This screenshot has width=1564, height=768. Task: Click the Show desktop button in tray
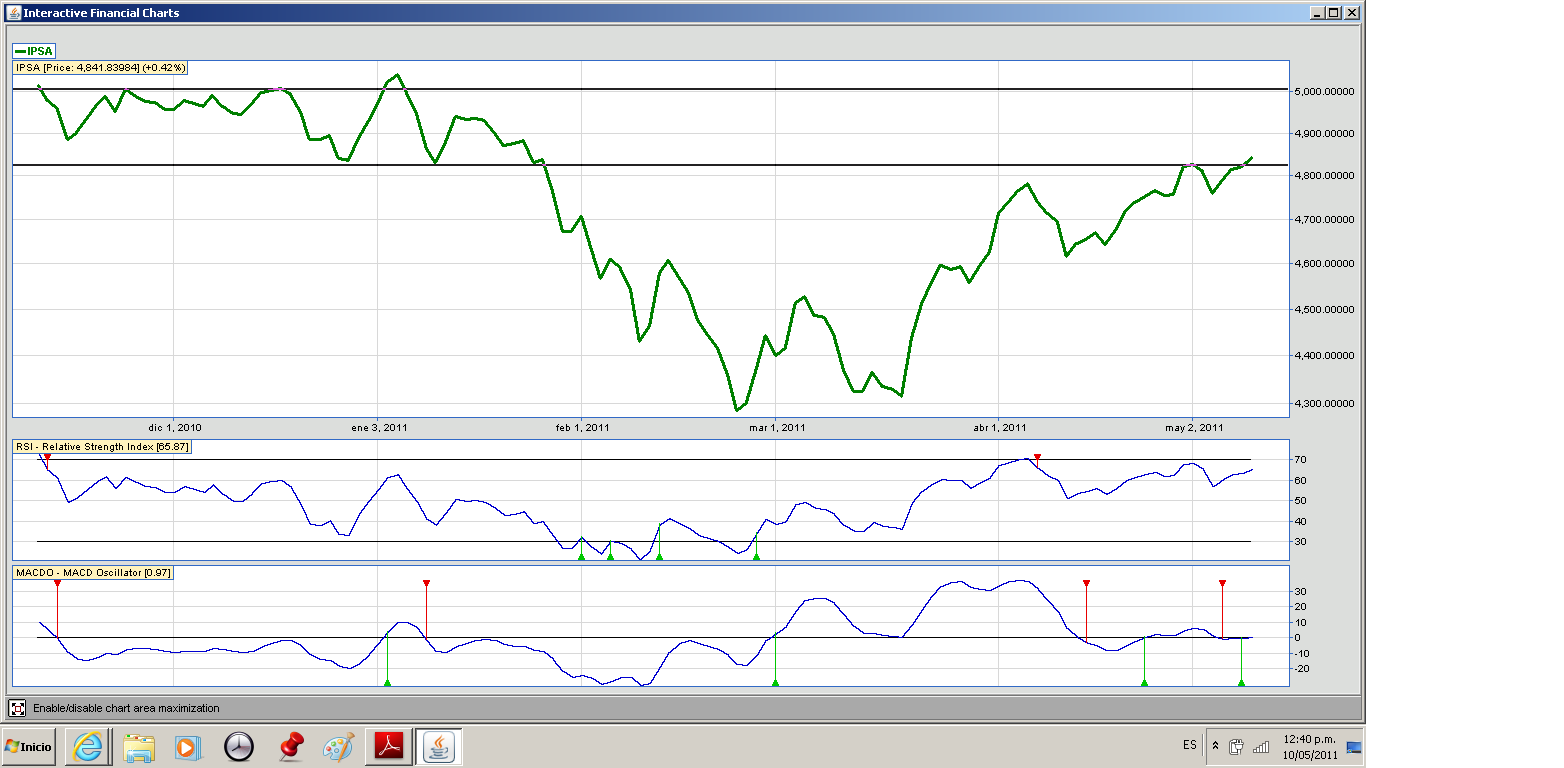point(1354,746)
